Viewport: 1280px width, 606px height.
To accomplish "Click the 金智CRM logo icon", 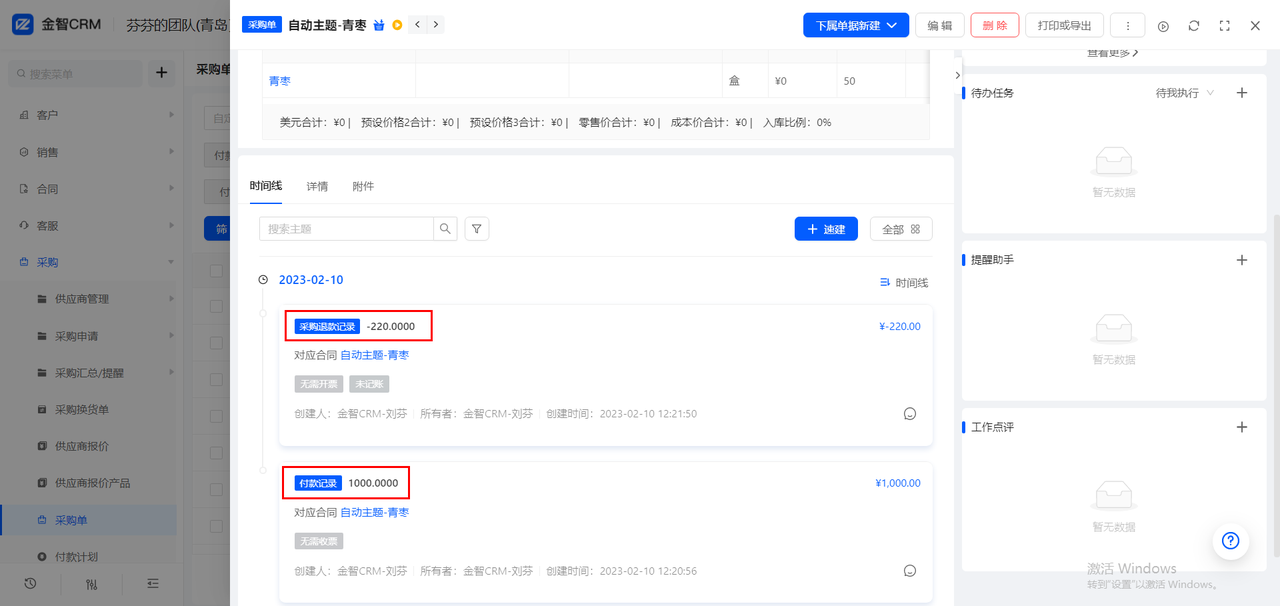I will coord(23,25).
